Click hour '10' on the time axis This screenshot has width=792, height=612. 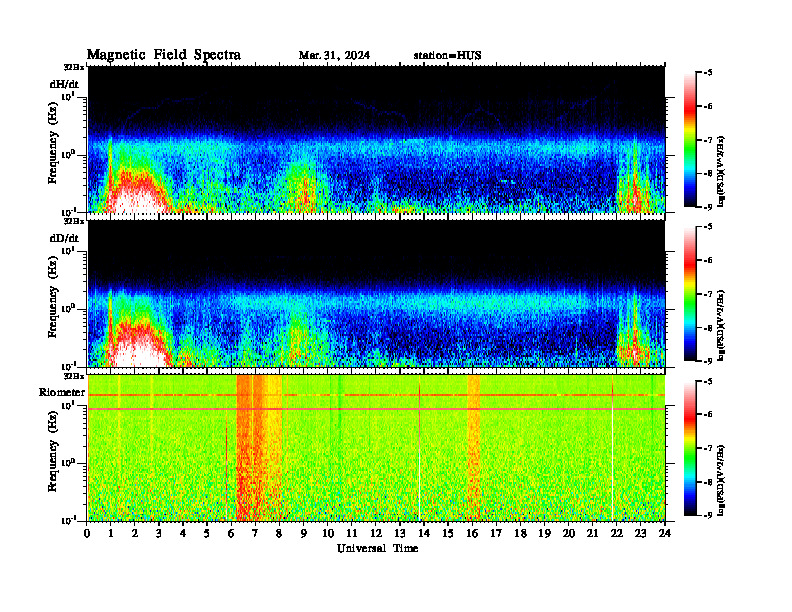327,533
